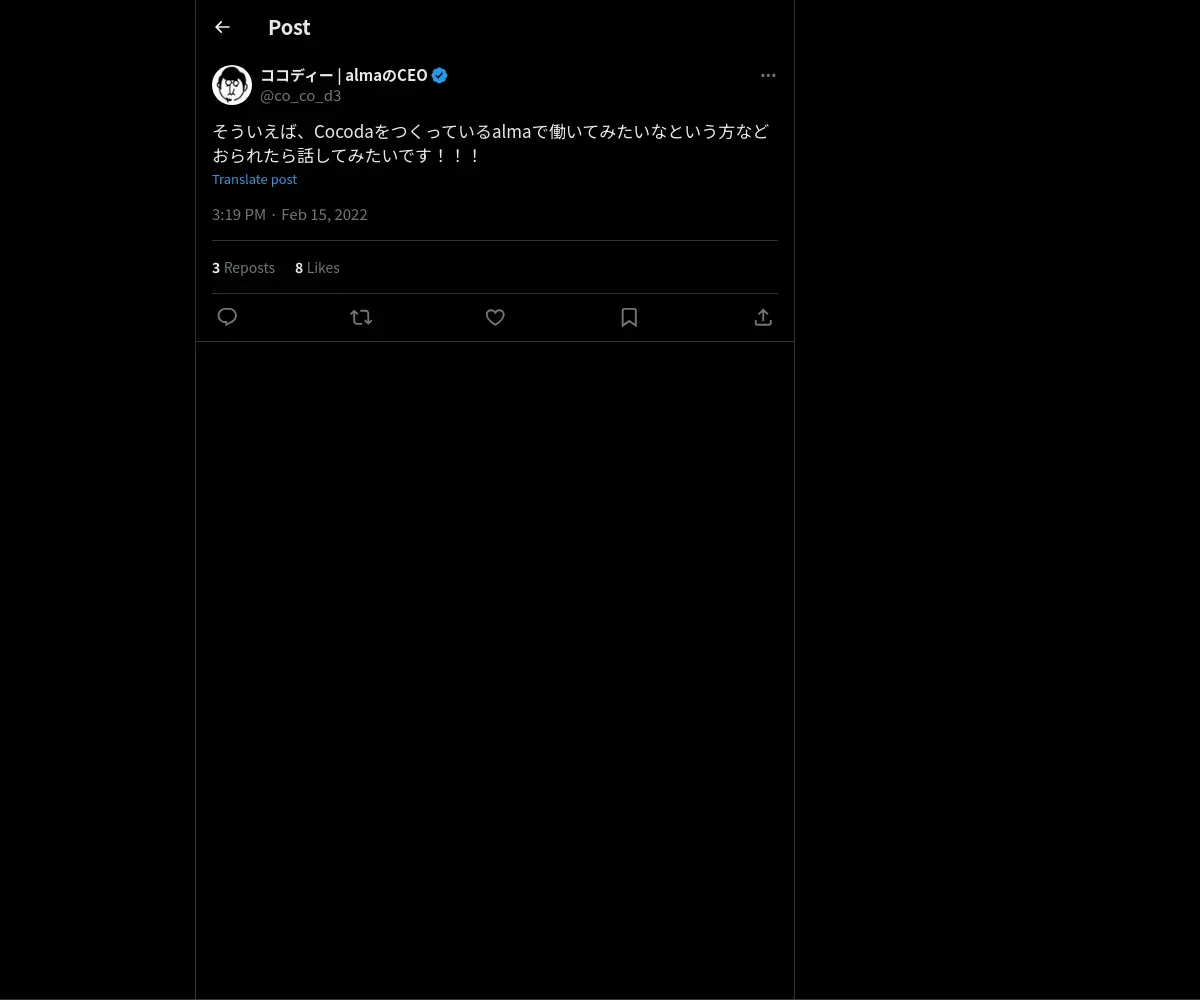View the 3 Reposts list
1200x1000 pixels.
click(243, 267)
